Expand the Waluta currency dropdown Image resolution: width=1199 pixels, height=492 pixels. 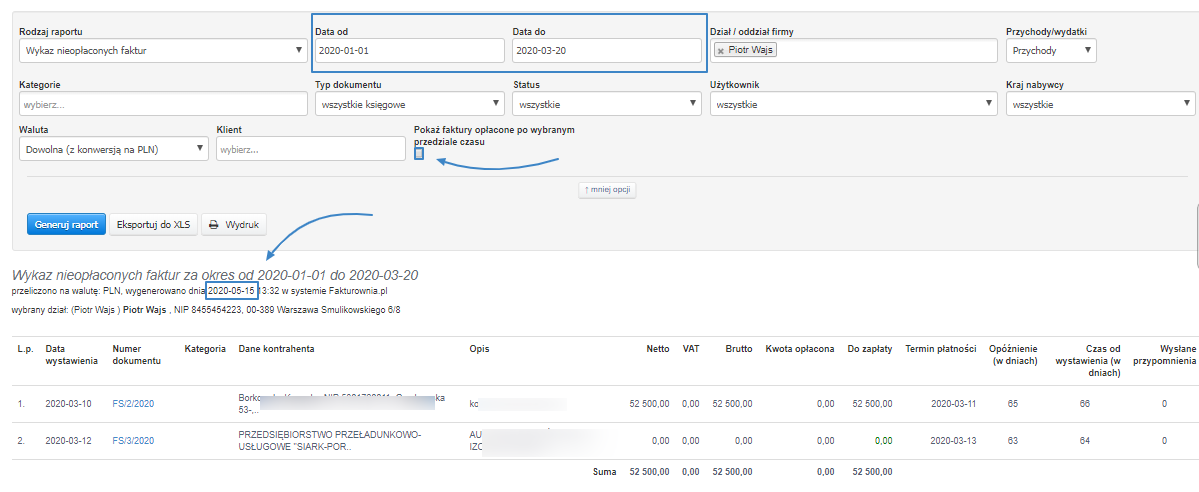point(113,150)
